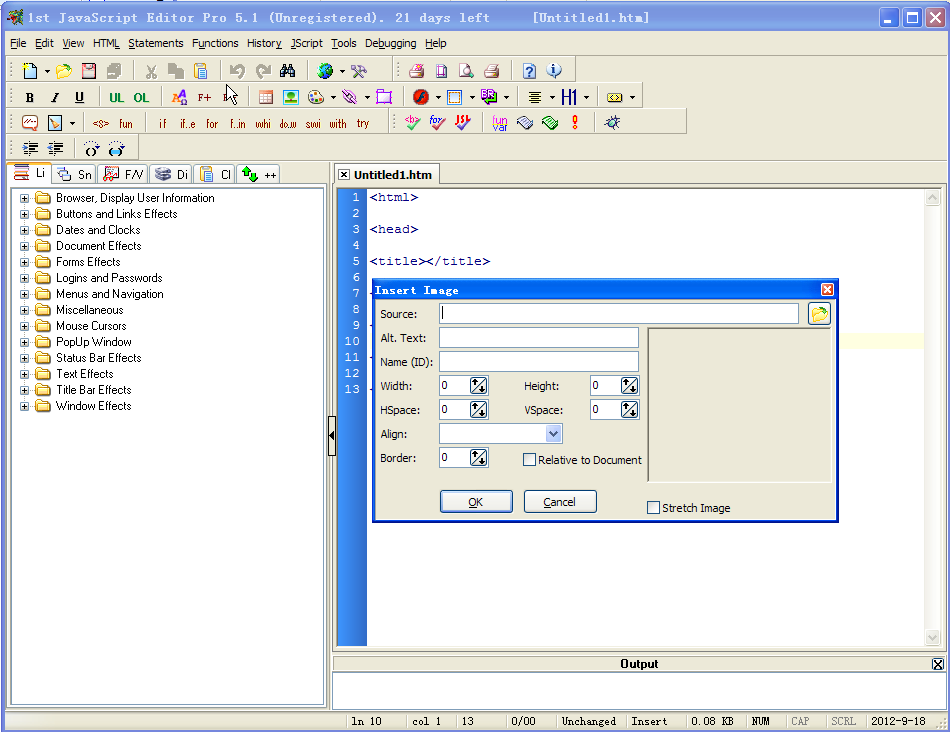
Task: Toggle bold formatting in the toolbar
Action: click(29, 96)
